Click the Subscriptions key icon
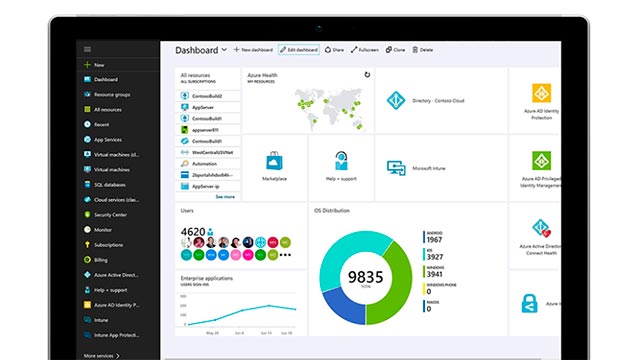The height and width of the screenshot is (360, 640). 87,244
